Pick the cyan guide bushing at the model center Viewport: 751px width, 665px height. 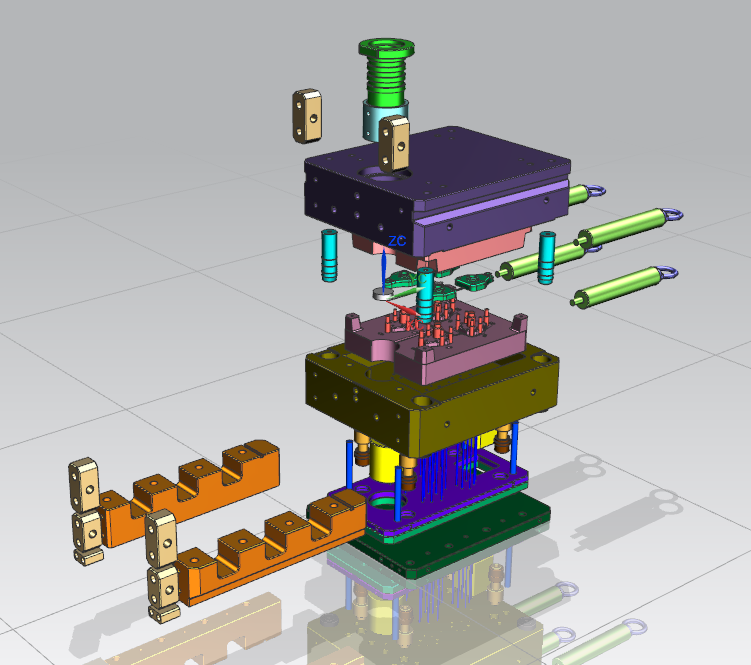(425, 296)
